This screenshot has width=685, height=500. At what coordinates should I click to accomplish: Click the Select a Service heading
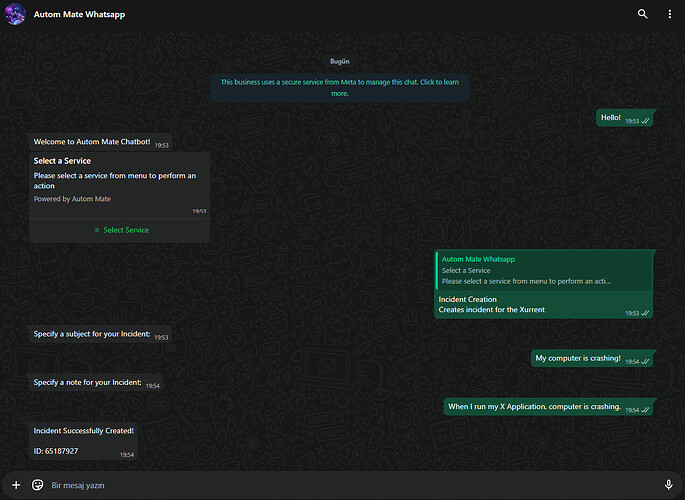tap(62, 161)
